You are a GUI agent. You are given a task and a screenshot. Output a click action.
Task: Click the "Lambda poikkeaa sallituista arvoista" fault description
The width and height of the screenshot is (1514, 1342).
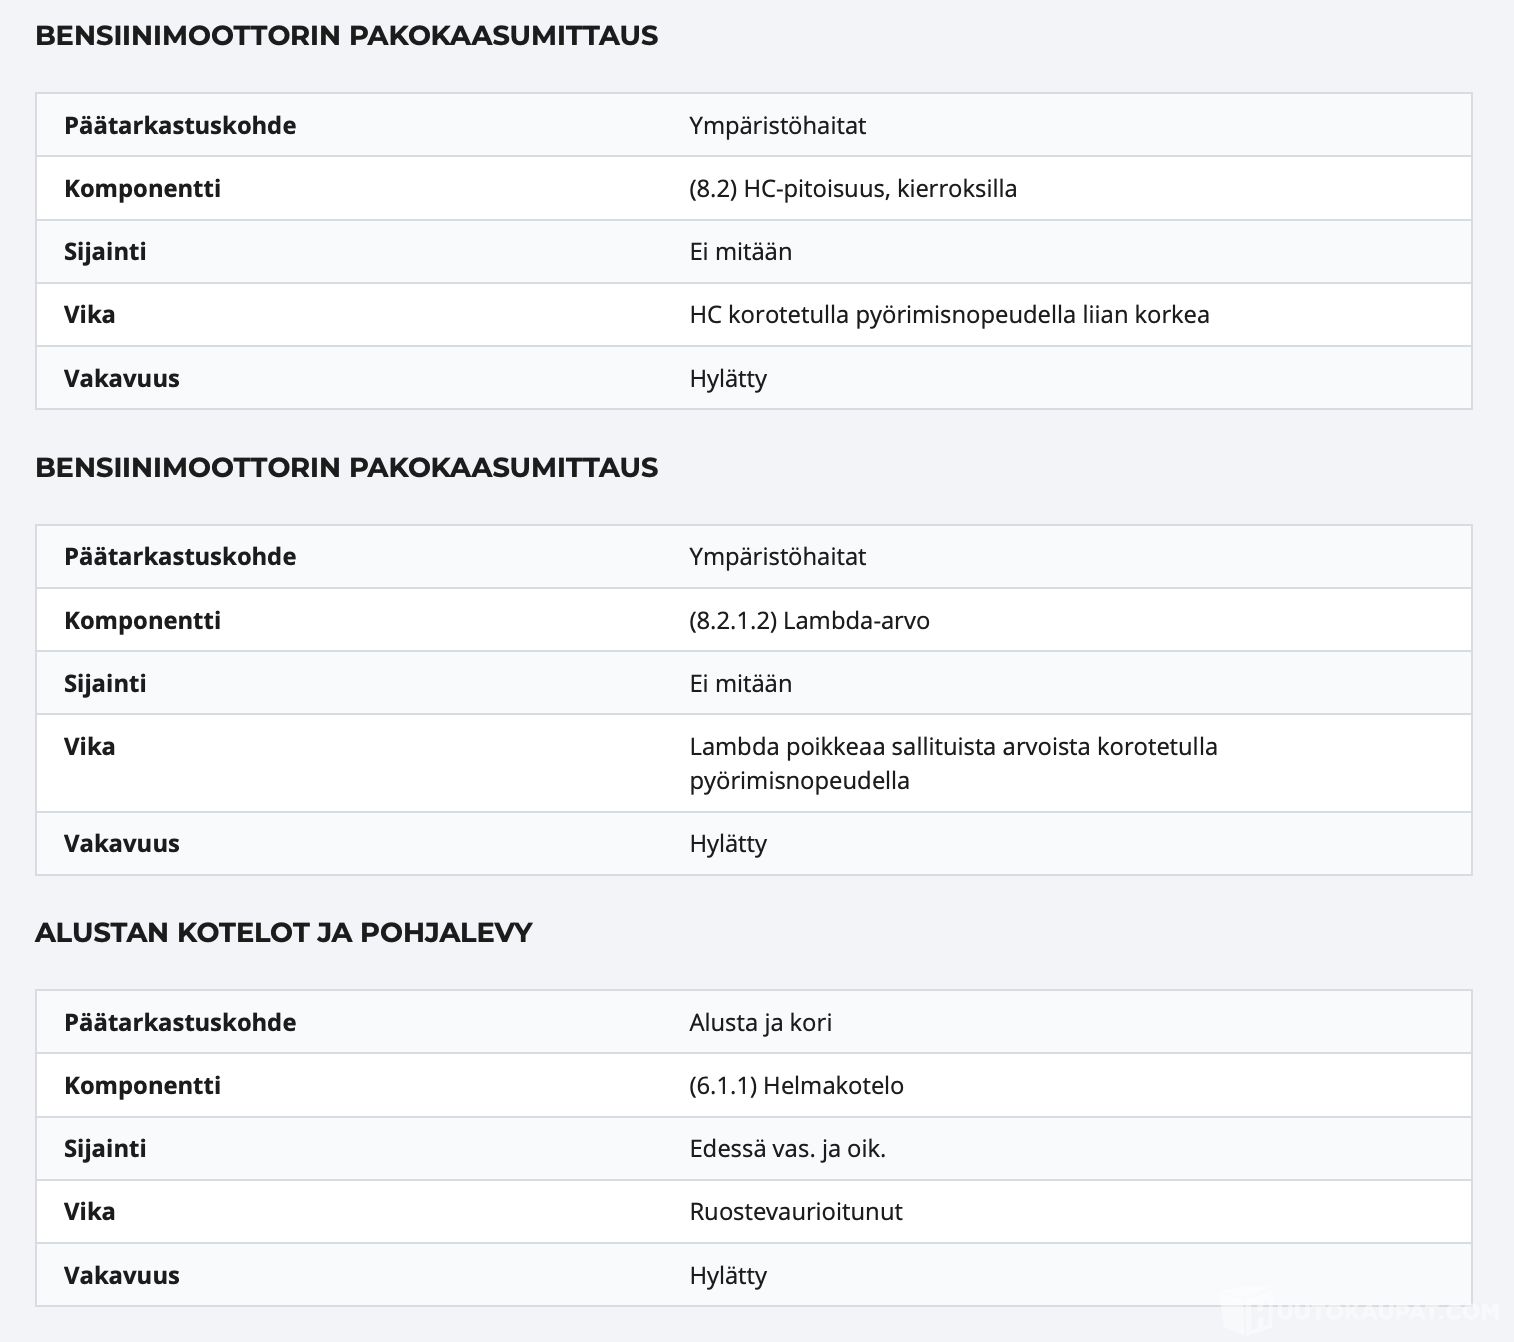(953, 763)
